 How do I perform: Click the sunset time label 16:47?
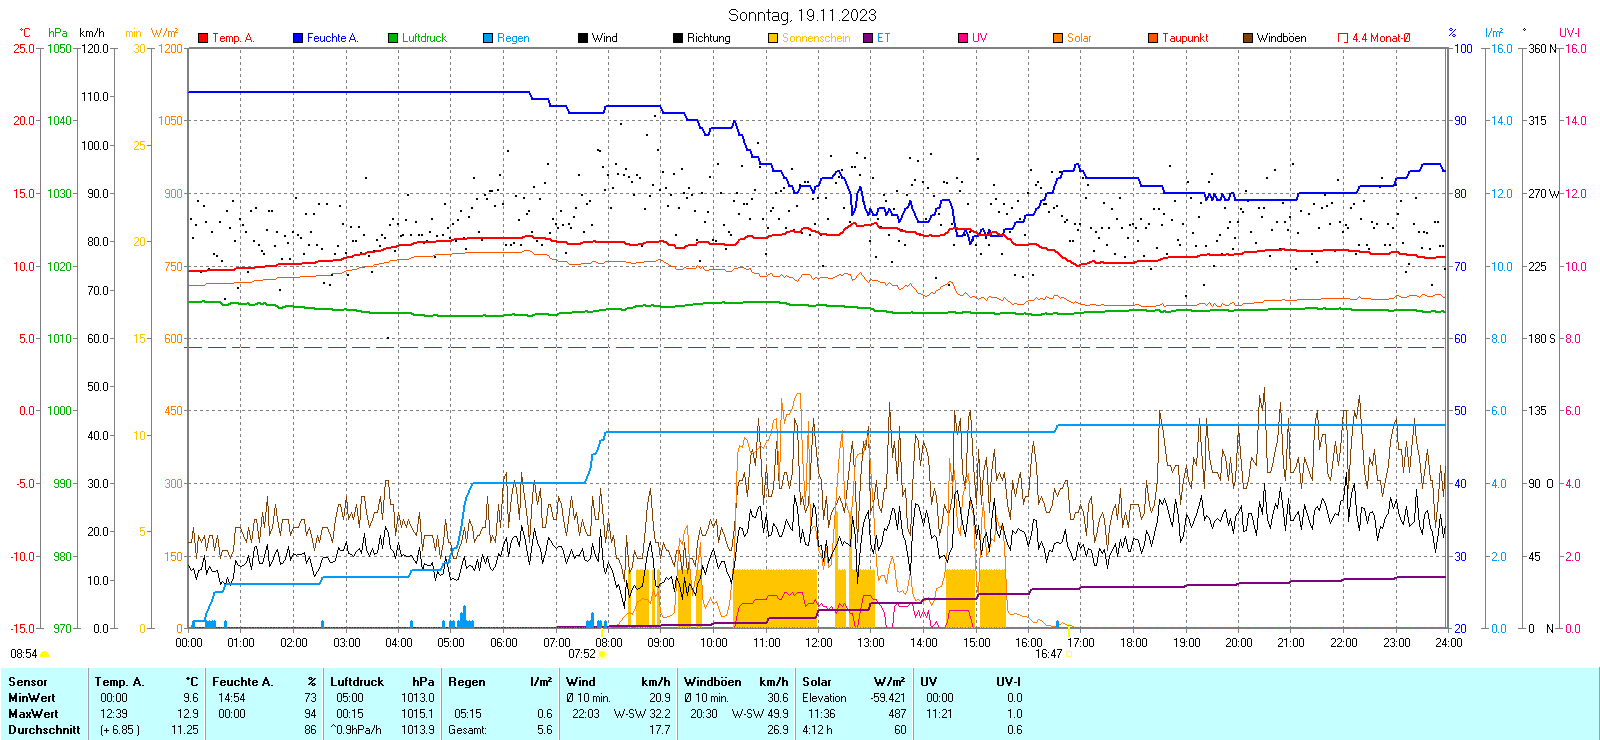1048,654
